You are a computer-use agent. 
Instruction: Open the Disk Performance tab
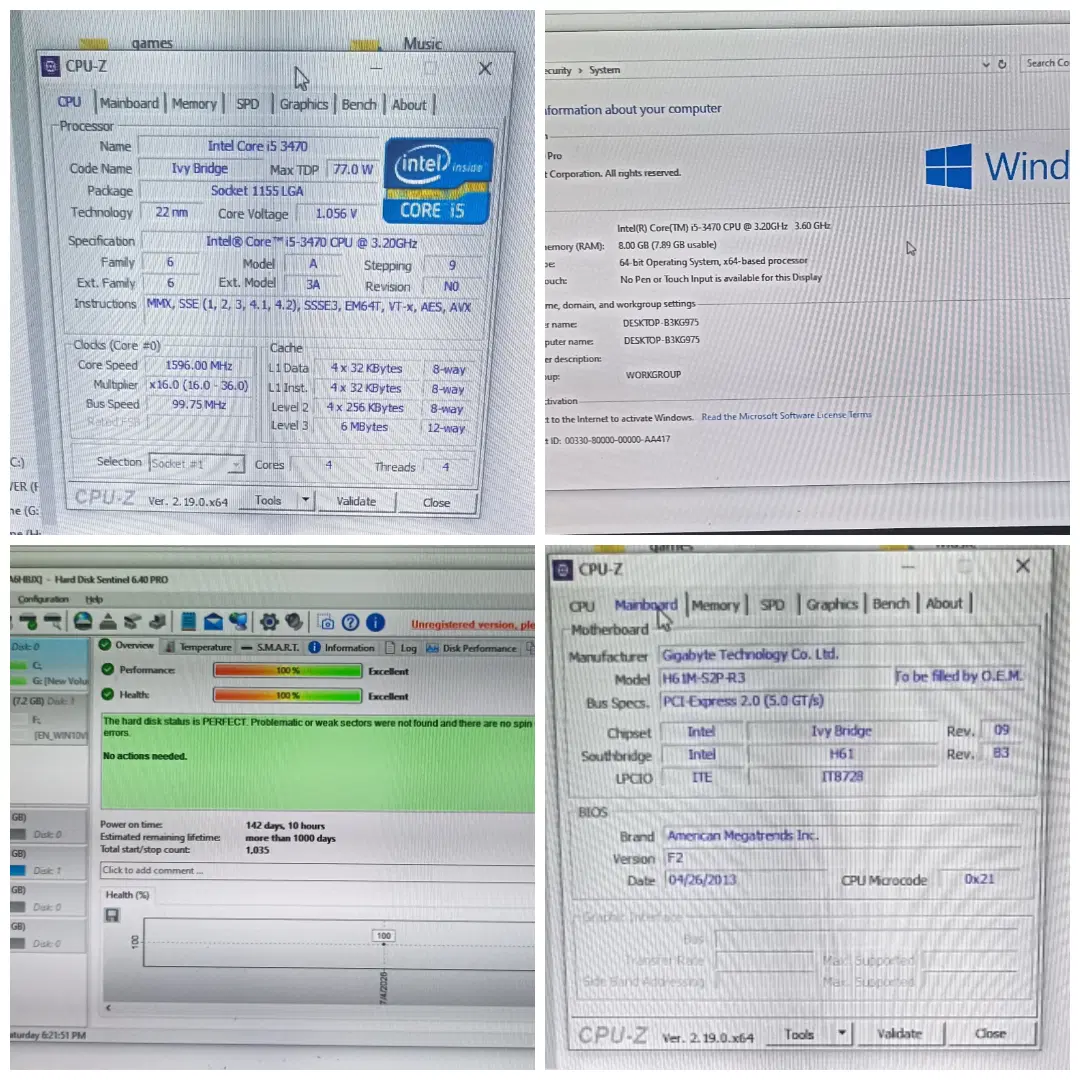click(472, 648)
